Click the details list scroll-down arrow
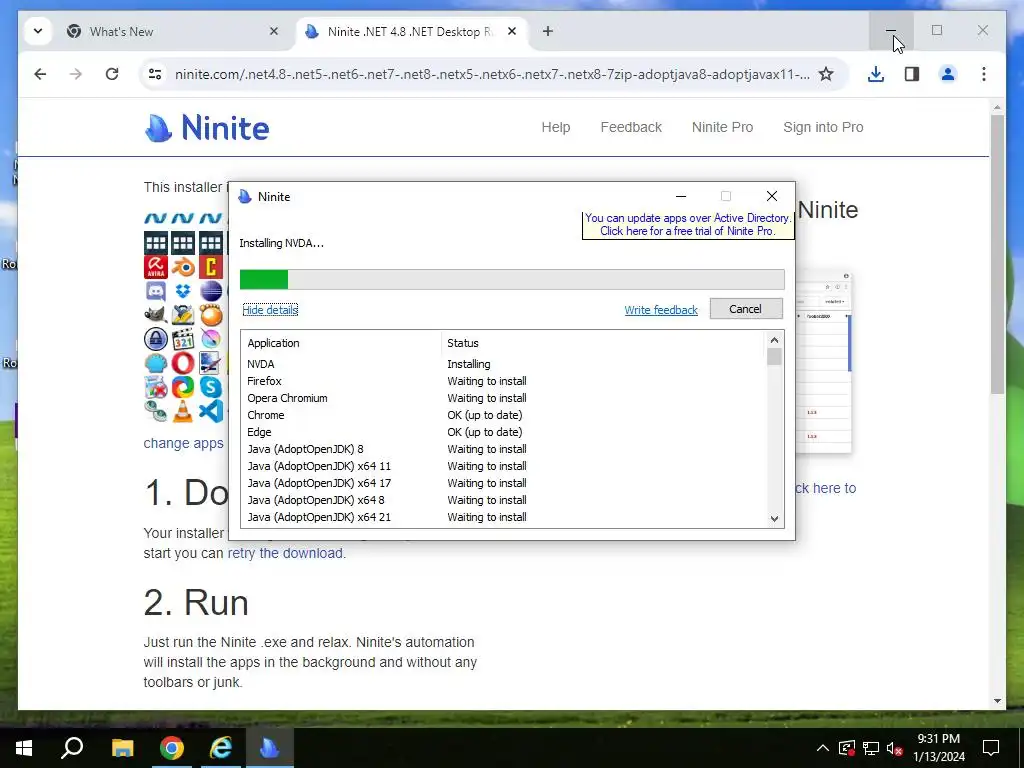The height and width of the screenshot is (768, 1024). coord(774,519)
